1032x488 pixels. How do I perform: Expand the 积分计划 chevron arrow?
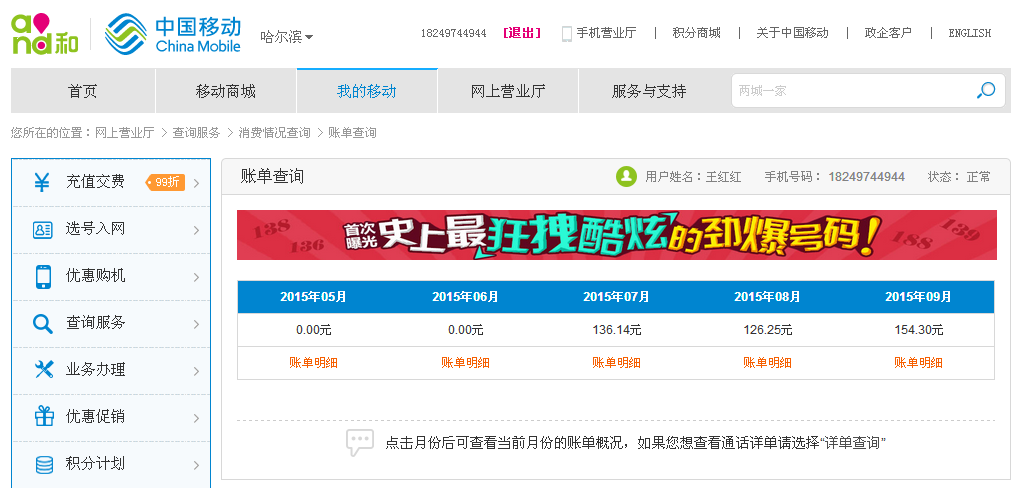[x=196, y=465]
